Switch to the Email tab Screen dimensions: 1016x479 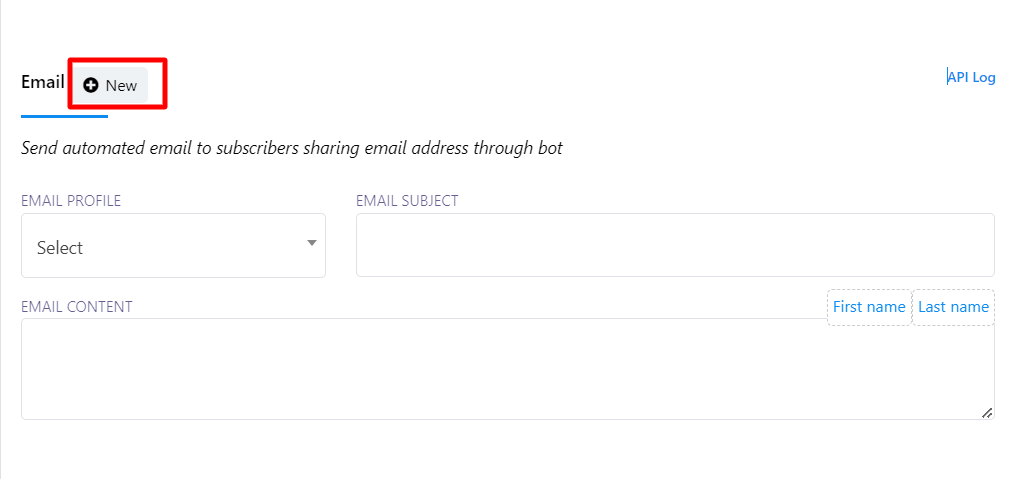[43, 82]
